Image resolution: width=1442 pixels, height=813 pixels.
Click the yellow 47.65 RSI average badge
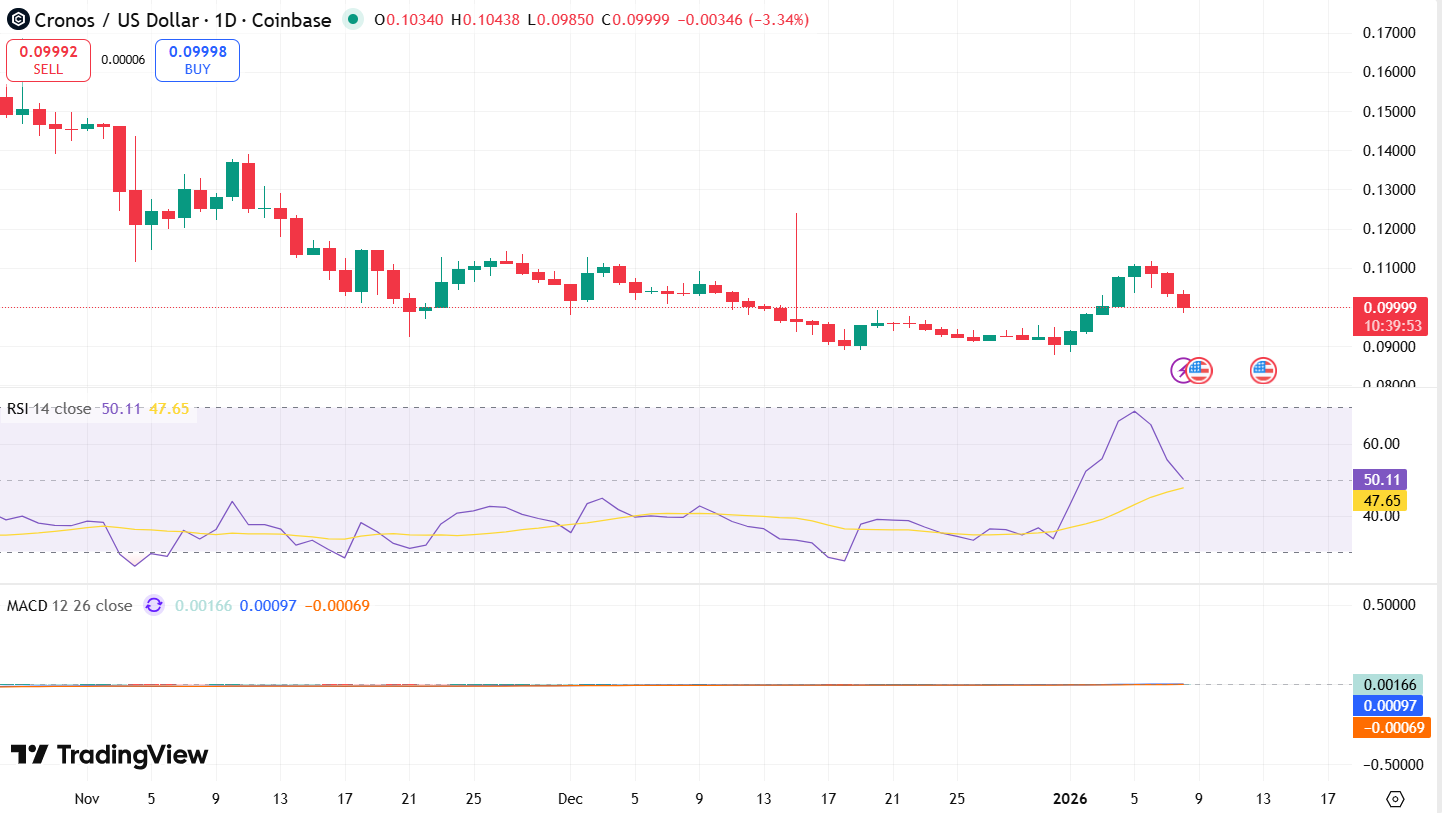1380,498
